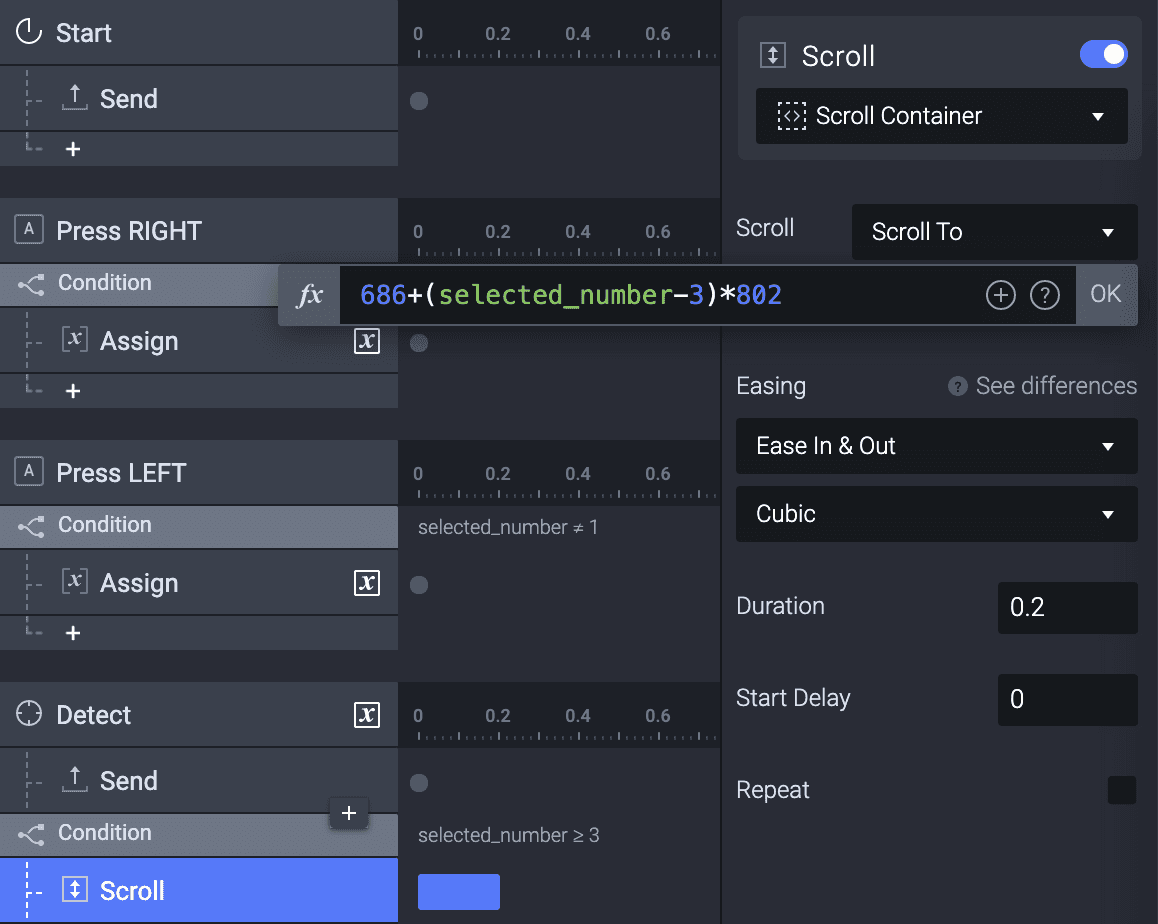Open variable box on Press LEFT Assign row

coord(367,583)
